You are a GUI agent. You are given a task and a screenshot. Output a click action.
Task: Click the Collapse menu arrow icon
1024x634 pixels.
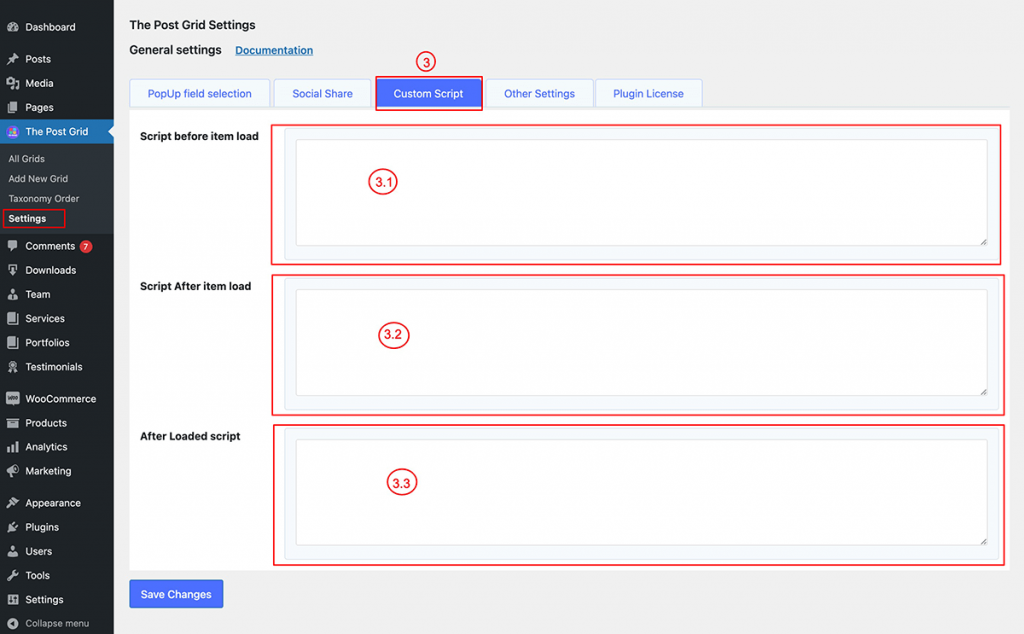pyautogui.click(x=12, y=624)
